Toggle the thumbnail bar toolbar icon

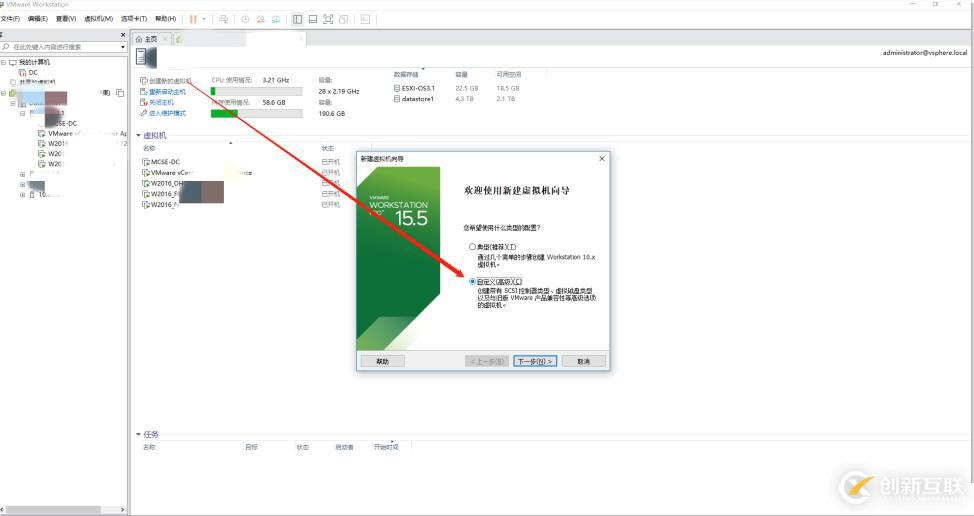click(312, 19)
